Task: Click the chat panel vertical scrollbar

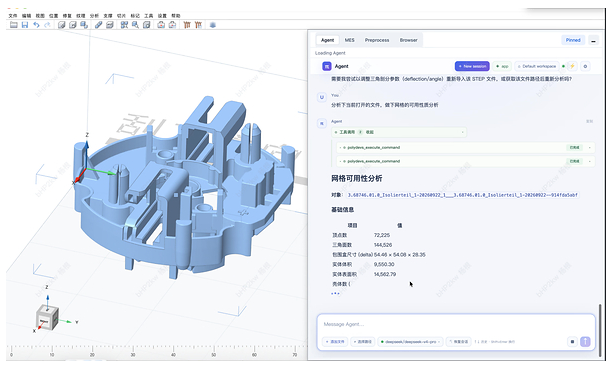Action: click(x=600, y=327)
